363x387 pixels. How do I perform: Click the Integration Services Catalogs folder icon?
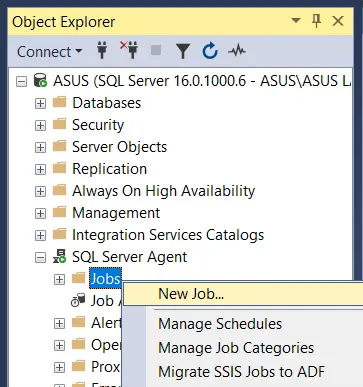[x=60, y=234]
